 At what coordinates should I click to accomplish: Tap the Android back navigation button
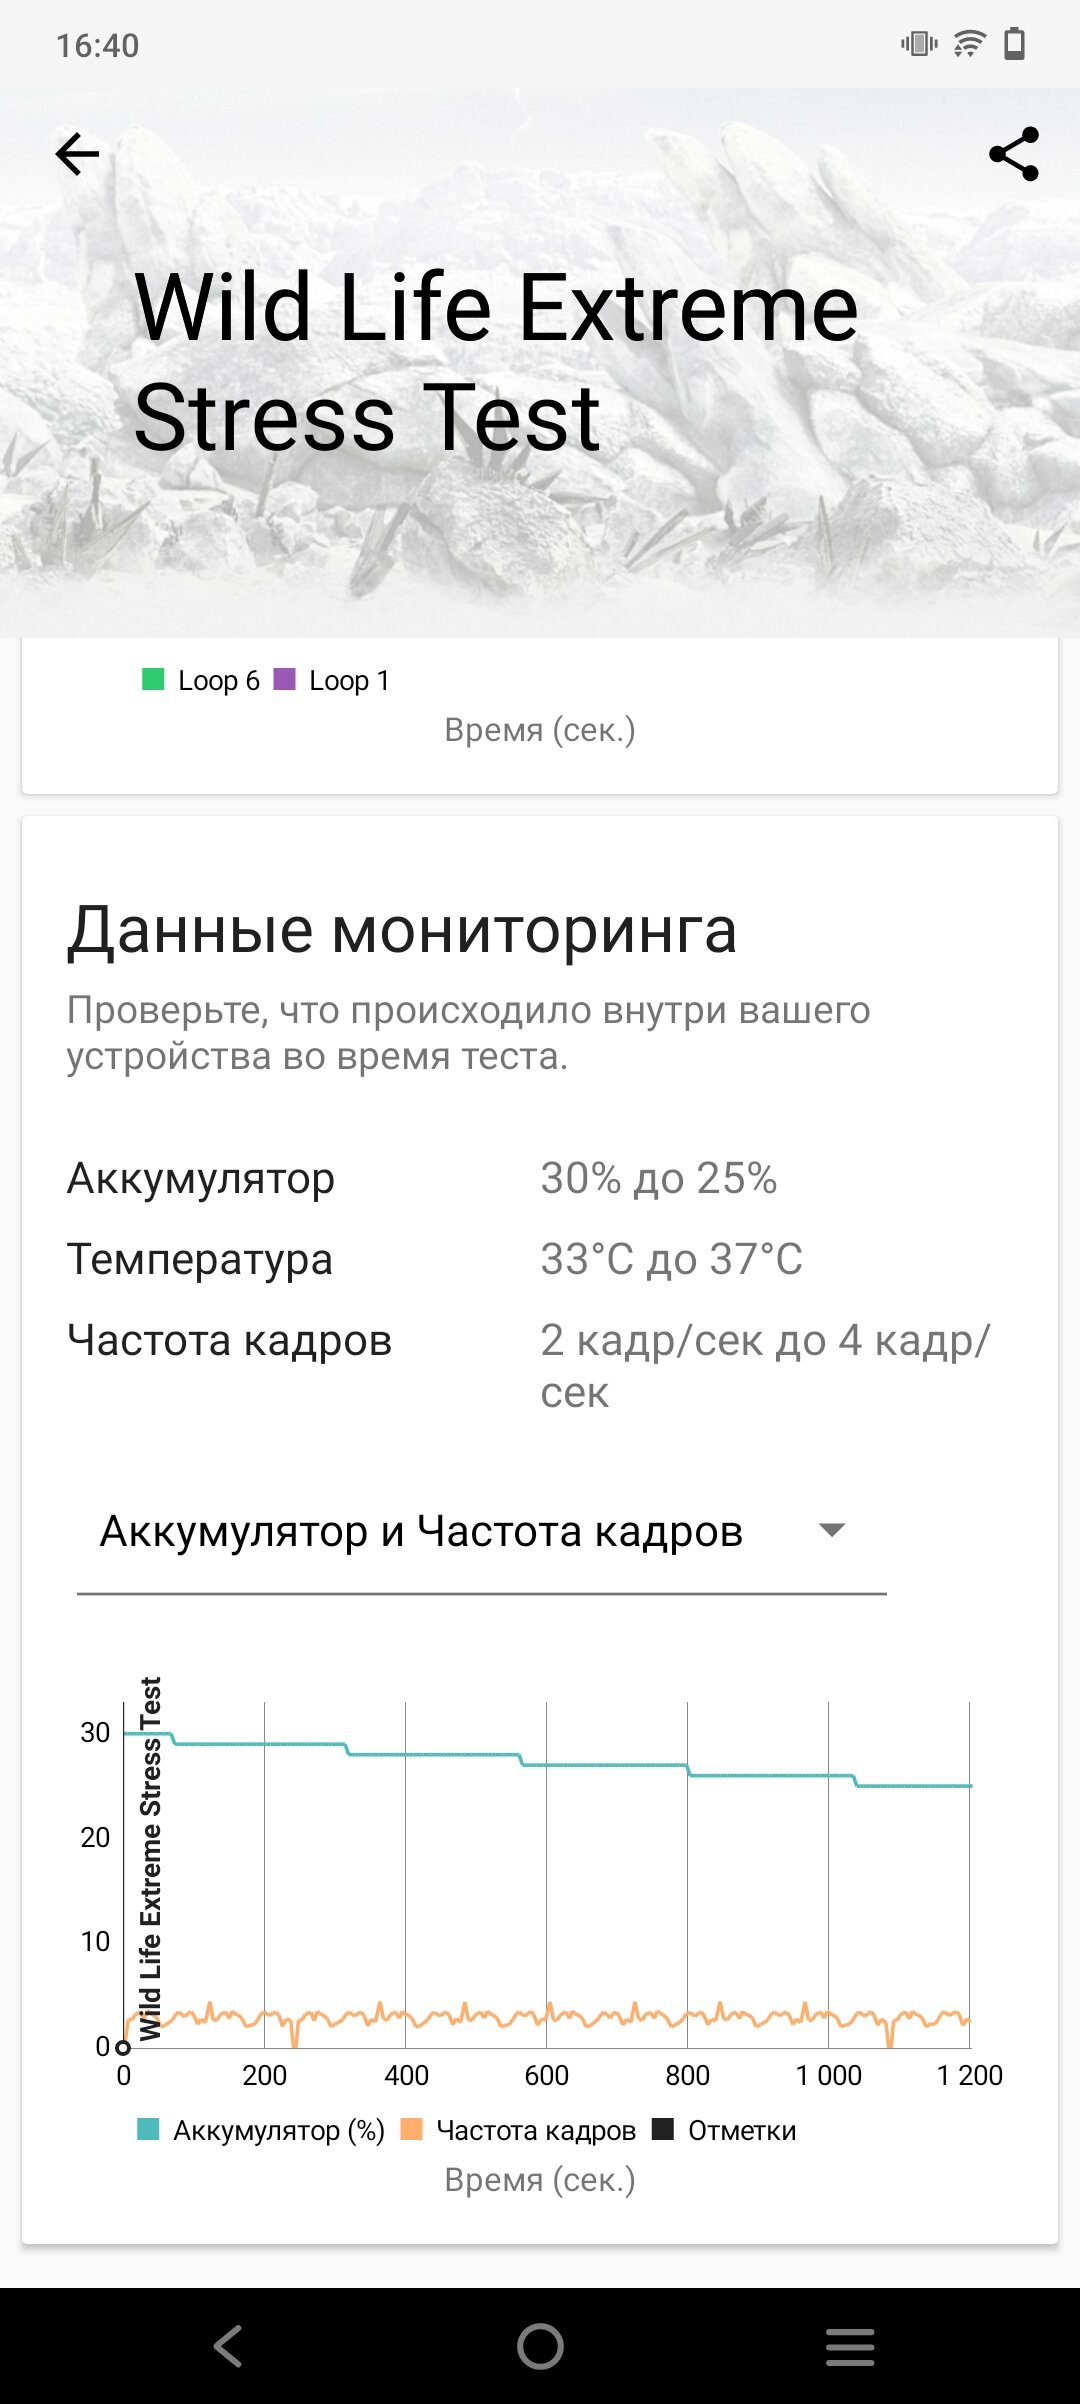click(x=228, y=2346)
